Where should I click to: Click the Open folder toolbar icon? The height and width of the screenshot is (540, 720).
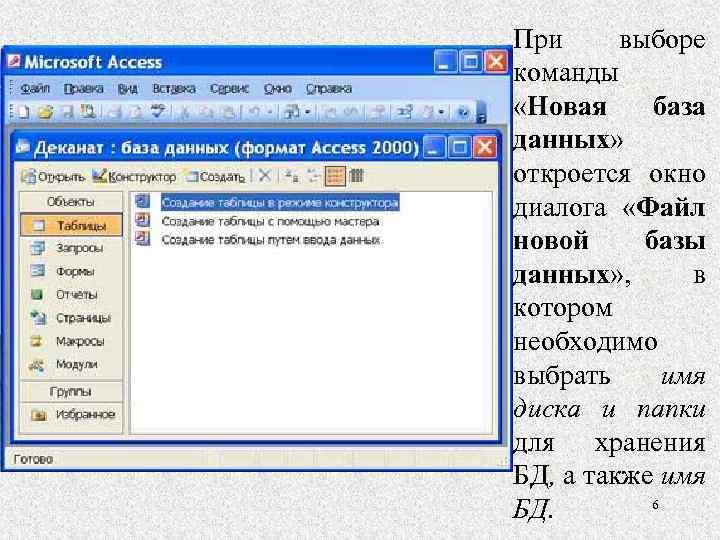45,112
